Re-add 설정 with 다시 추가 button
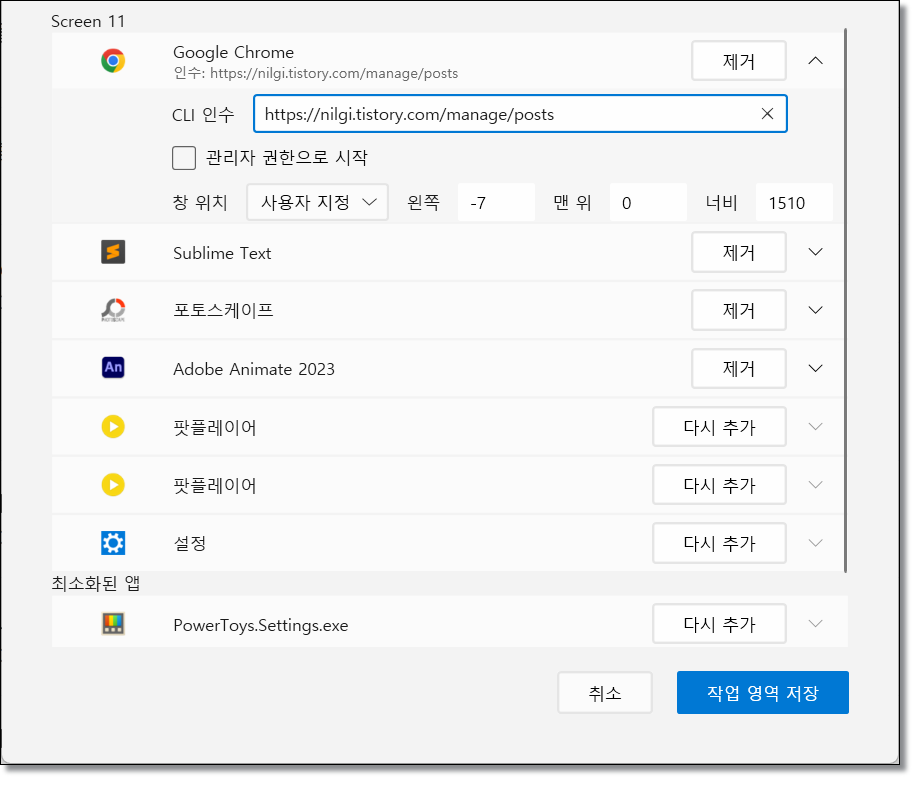 click(719, 543)
